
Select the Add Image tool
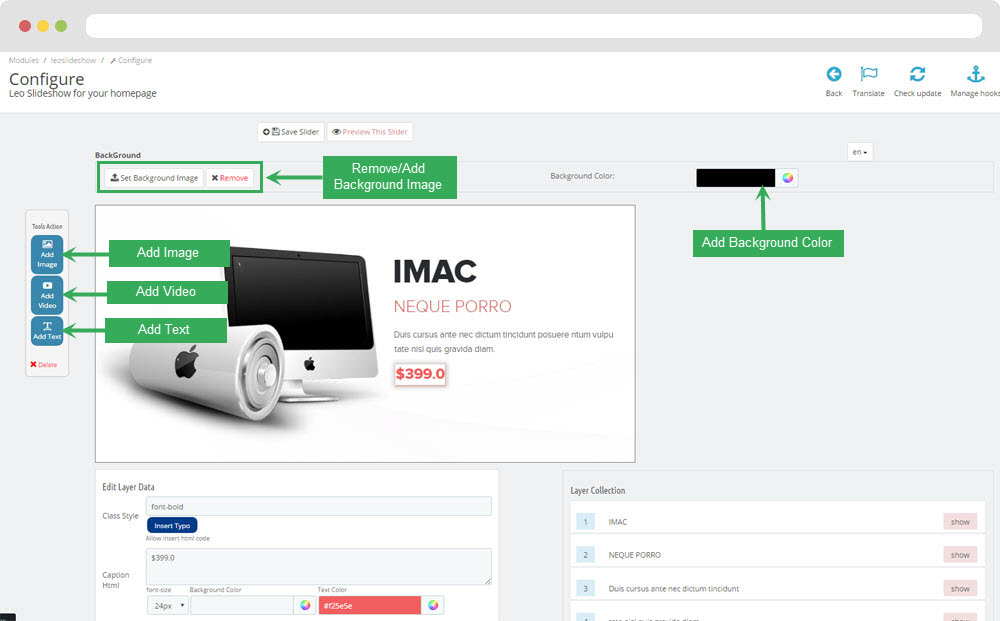point(47,254)
